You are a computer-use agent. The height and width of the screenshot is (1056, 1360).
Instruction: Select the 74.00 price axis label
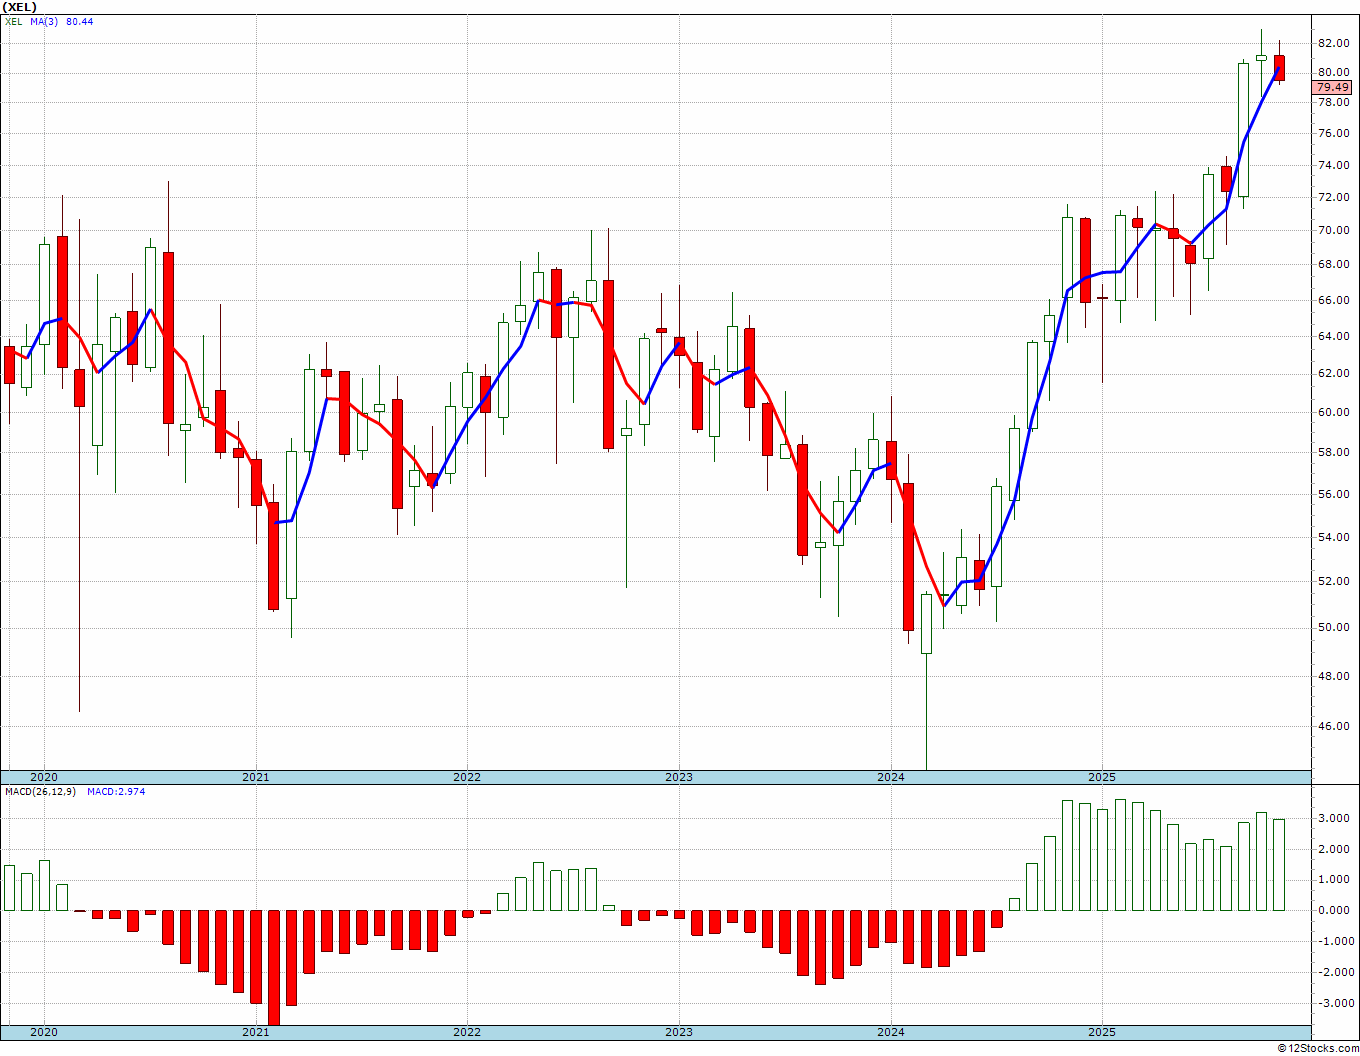(x=1333, y=165)
